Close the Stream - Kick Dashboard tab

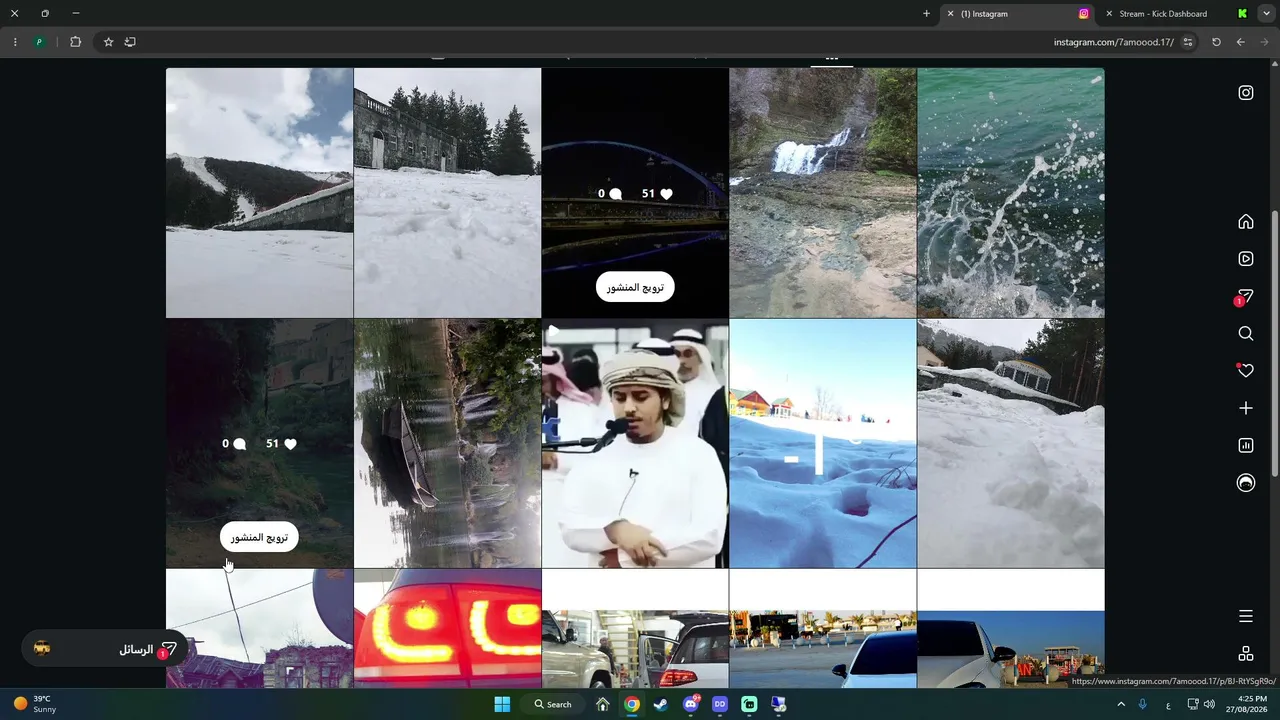[x=1109, y=14]
